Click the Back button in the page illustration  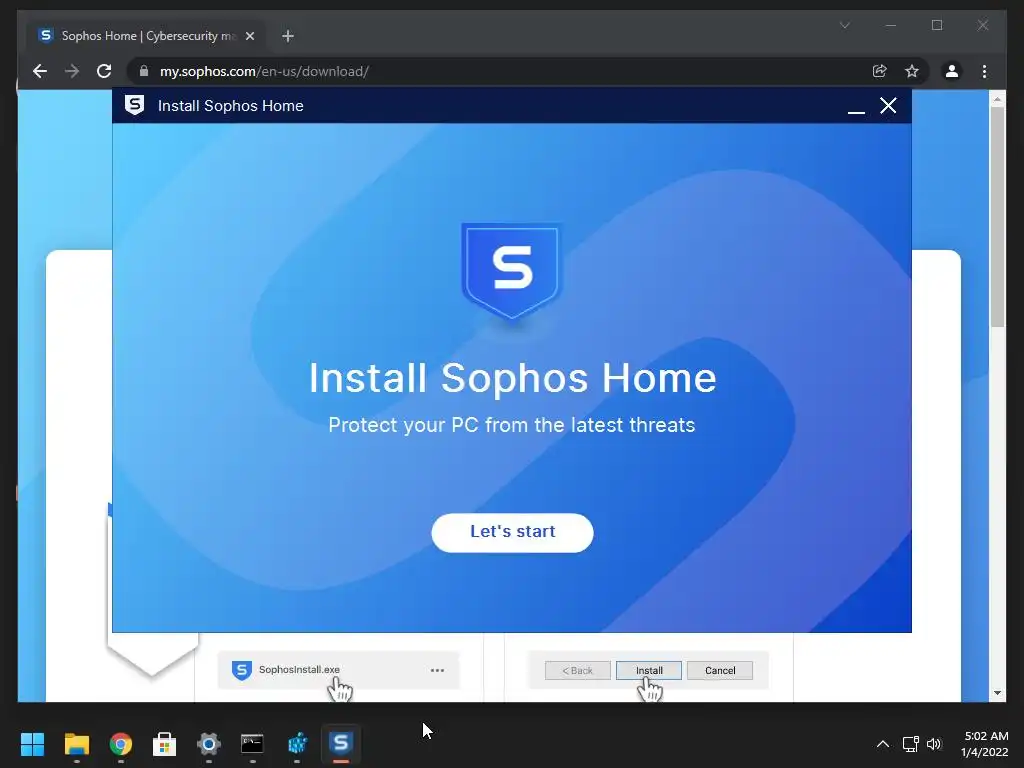[577, 671]
